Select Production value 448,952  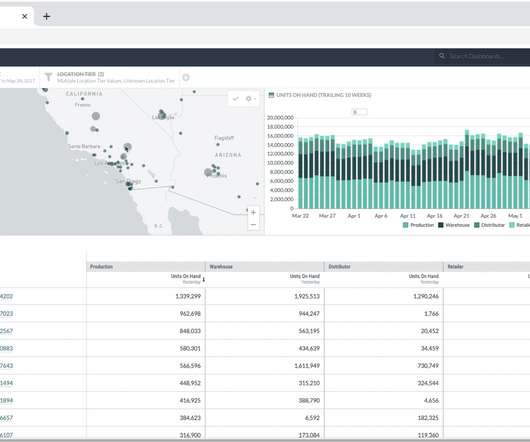click(190, 383)
